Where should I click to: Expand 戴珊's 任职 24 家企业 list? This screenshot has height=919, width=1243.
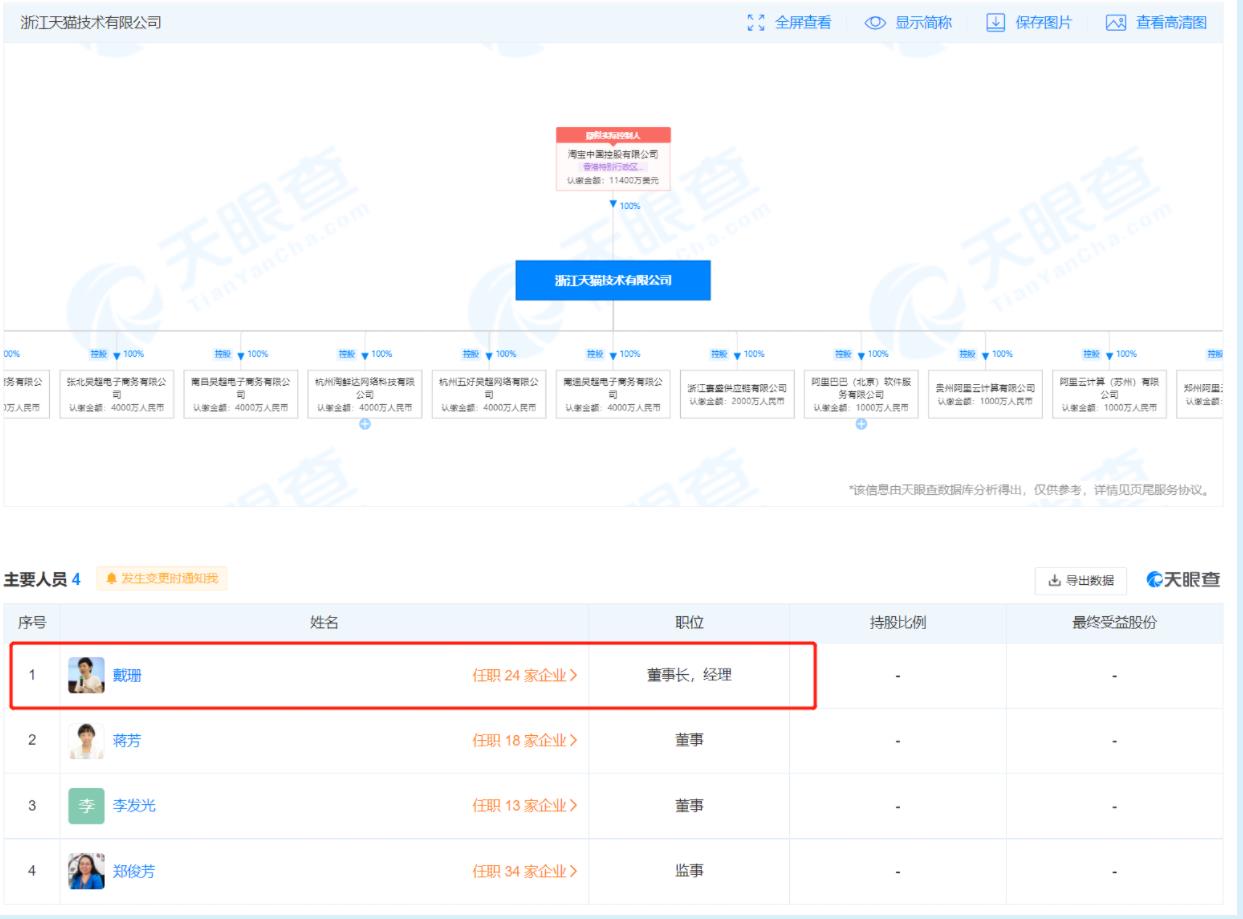click(x=525, y=675)
